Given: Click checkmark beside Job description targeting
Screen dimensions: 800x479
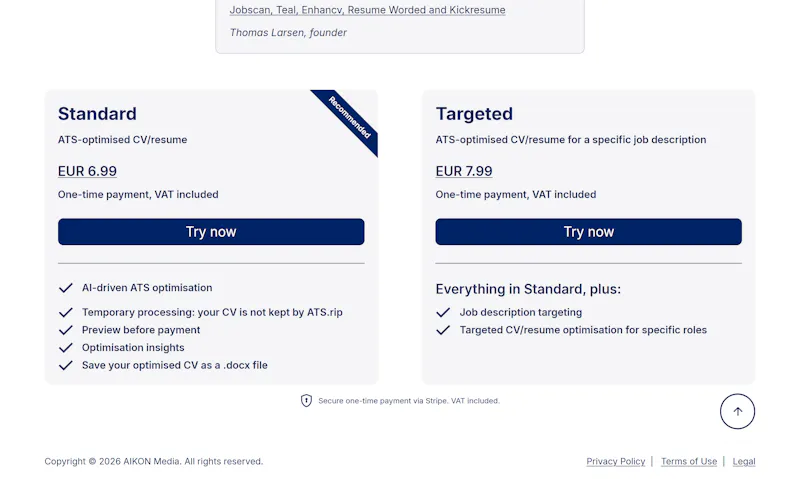Looking at the screenshot, I should point(443,312).
